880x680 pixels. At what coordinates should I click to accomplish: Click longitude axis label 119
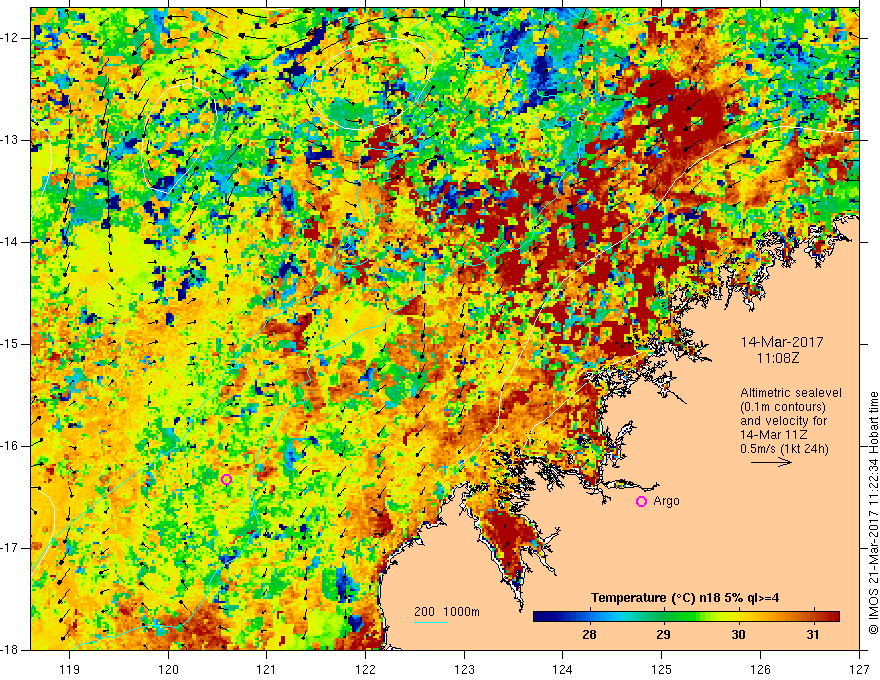[x=70, y=669]
